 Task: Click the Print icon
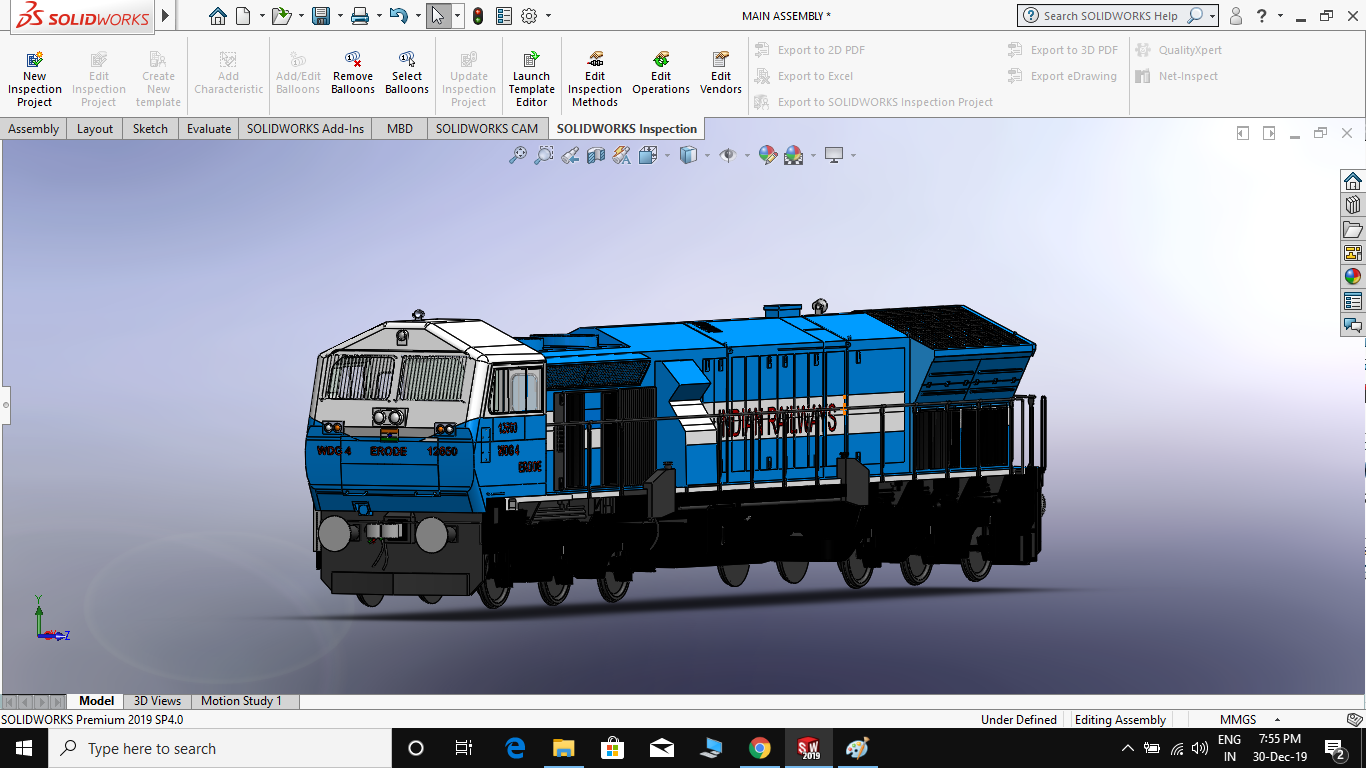360,16
